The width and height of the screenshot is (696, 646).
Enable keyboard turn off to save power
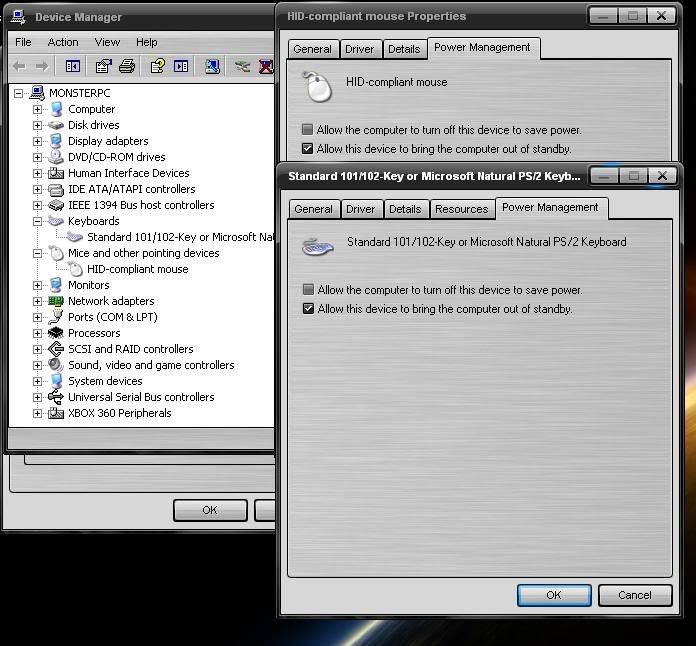click(308, 290)
